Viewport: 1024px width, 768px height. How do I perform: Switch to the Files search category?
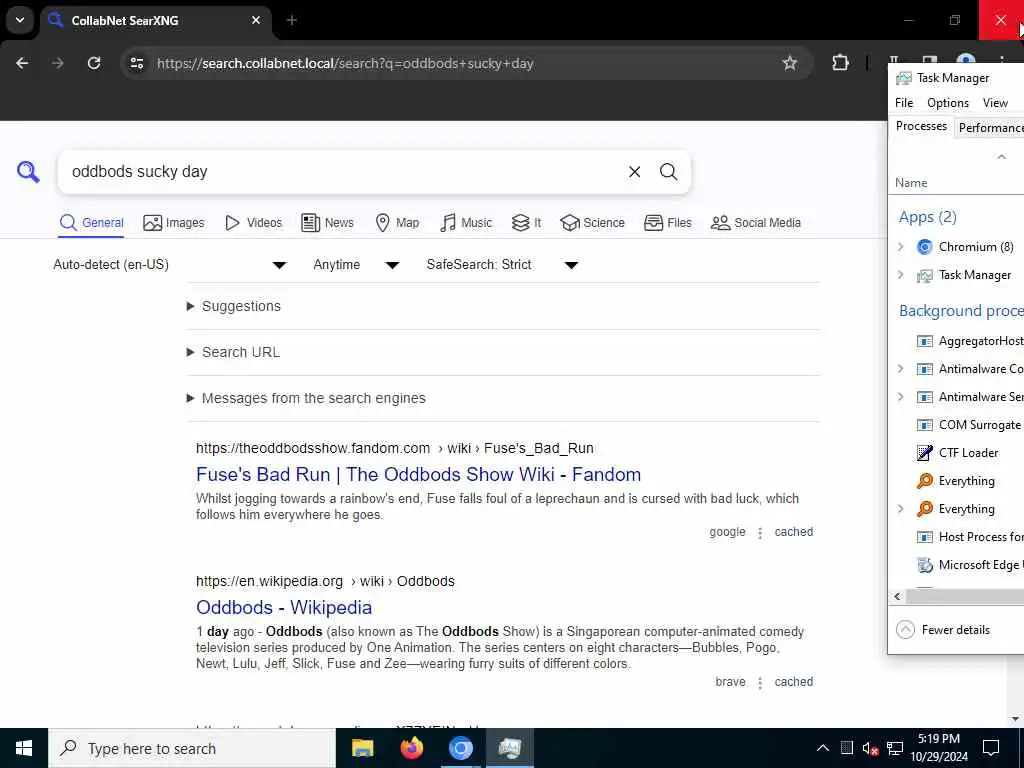pos(667,223)
